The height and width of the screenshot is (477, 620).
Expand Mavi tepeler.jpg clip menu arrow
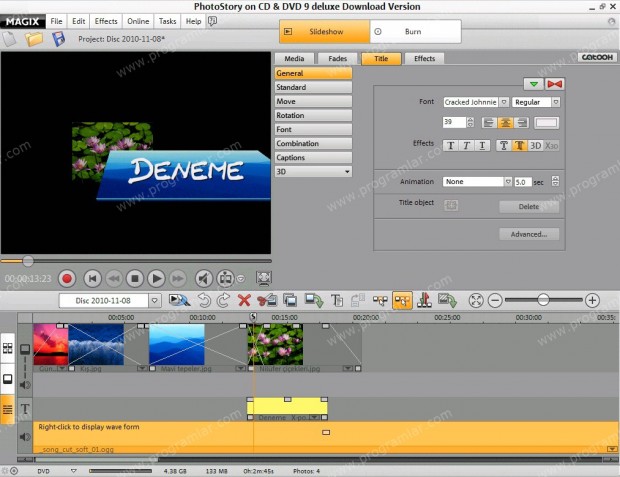[240, 368]
